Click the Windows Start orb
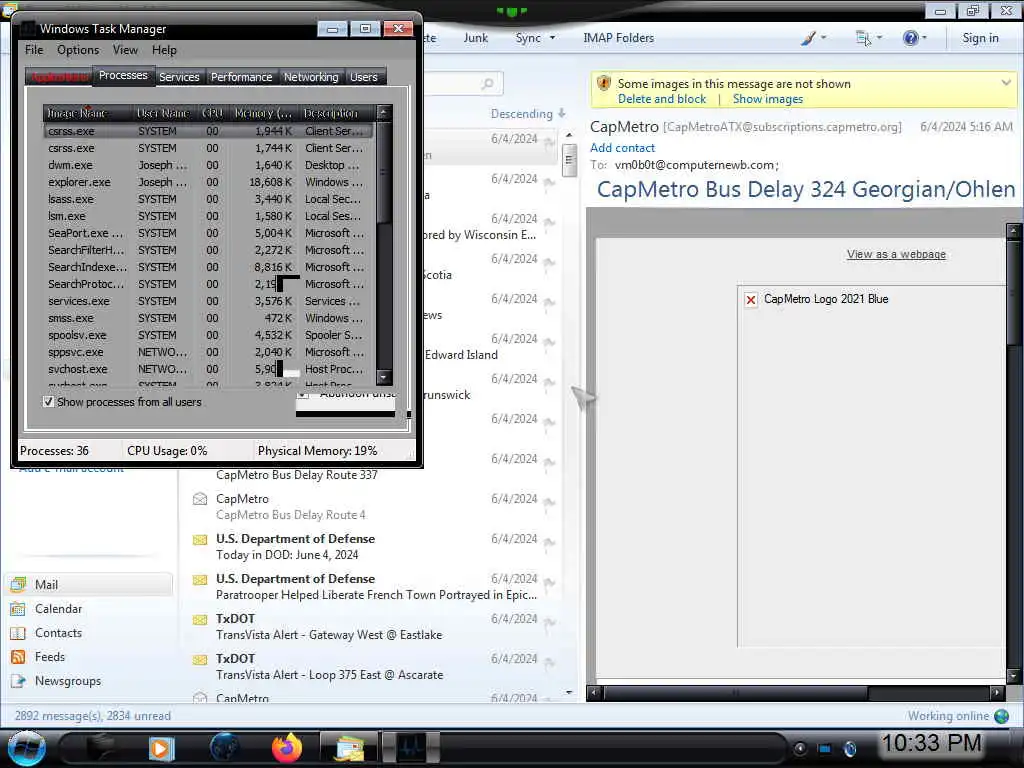Image resolution: width=1024 pixels, height=768 pixels. point(25,748)
